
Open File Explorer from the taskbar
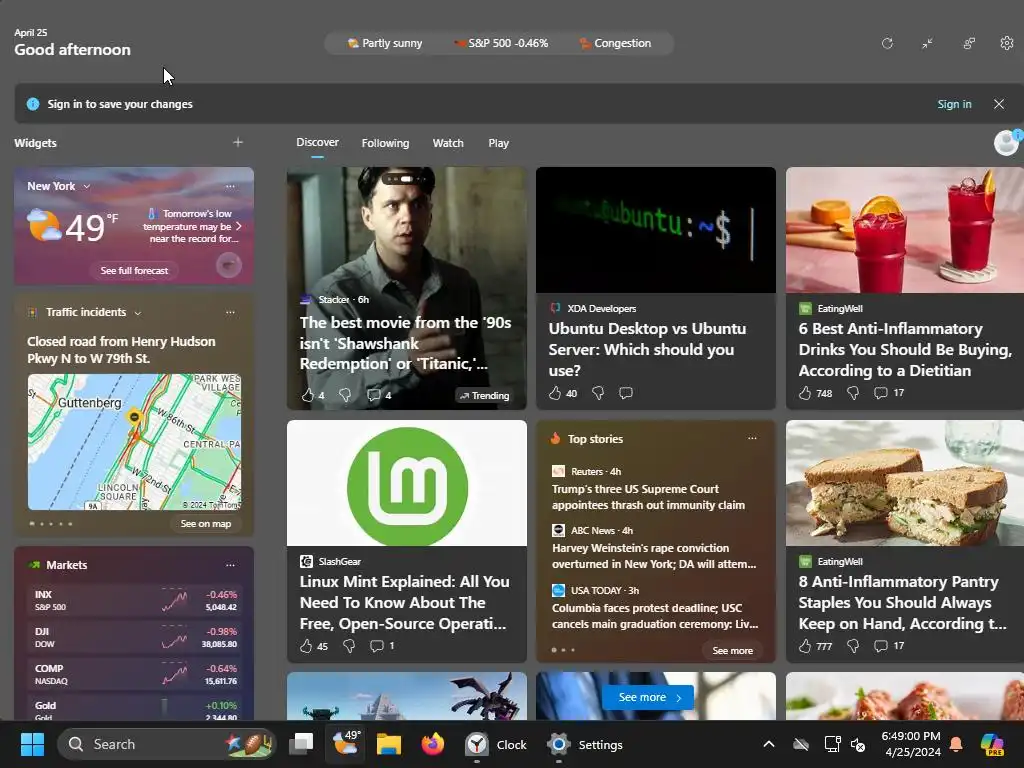tap(389, 744)
